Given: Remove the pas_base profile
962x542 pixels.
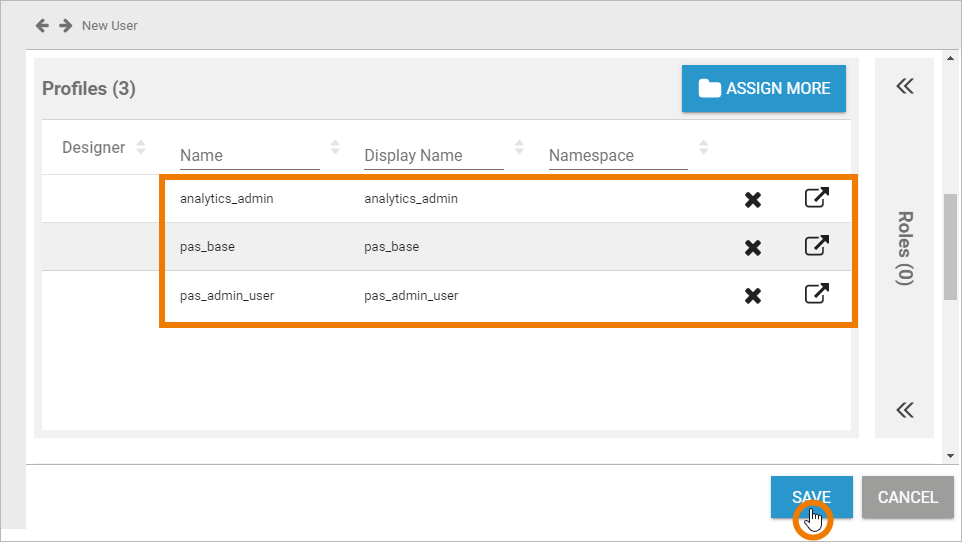Looking at the screenshot, I should coord(753,248).
